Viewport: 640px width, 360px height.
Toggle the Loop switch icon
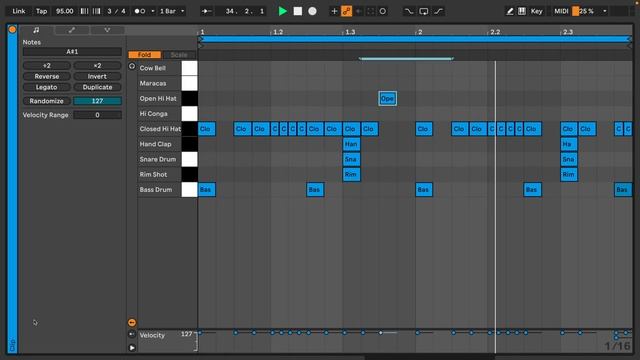424,11
